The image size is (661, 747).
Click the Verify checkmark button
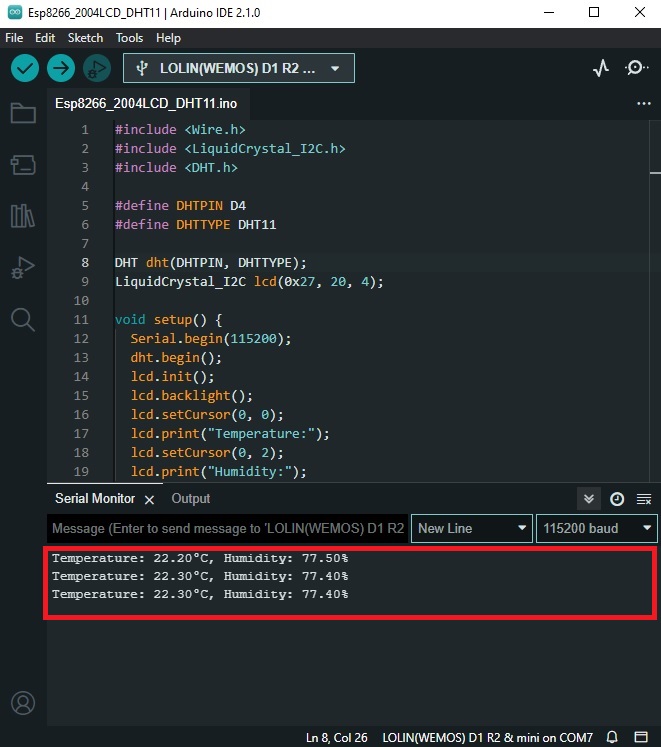pos(25,68)
